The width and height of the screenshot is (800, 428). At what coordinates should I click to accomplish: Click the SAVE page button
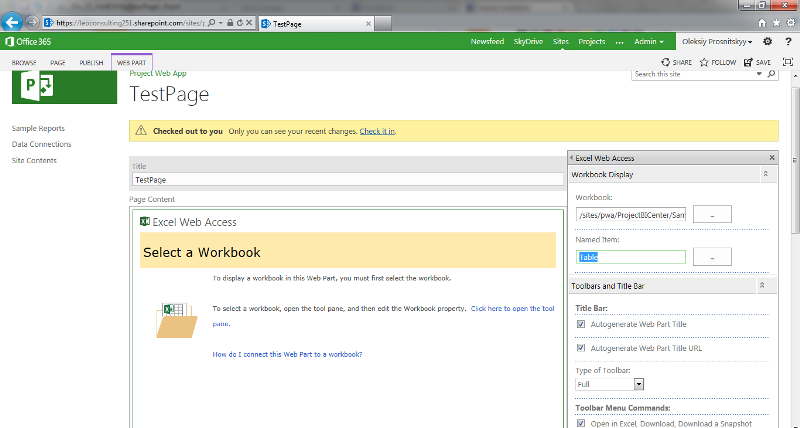(x=757, y=62)
